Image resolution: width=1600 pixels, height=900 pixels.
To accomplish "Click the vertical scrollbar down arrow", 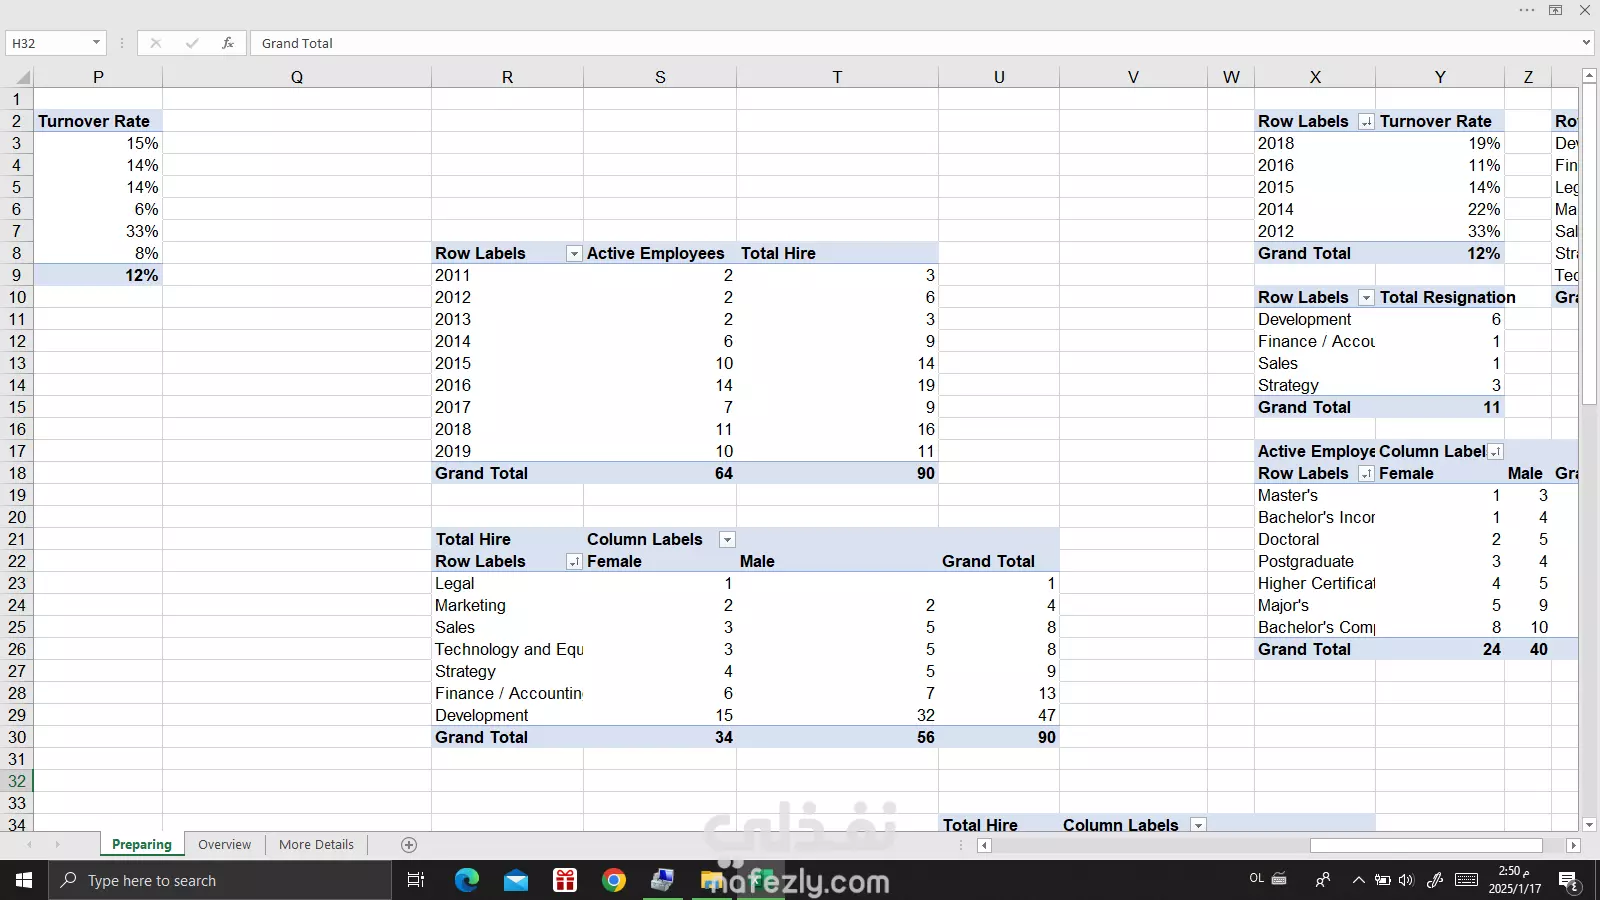I will [x=1589, y=825].
